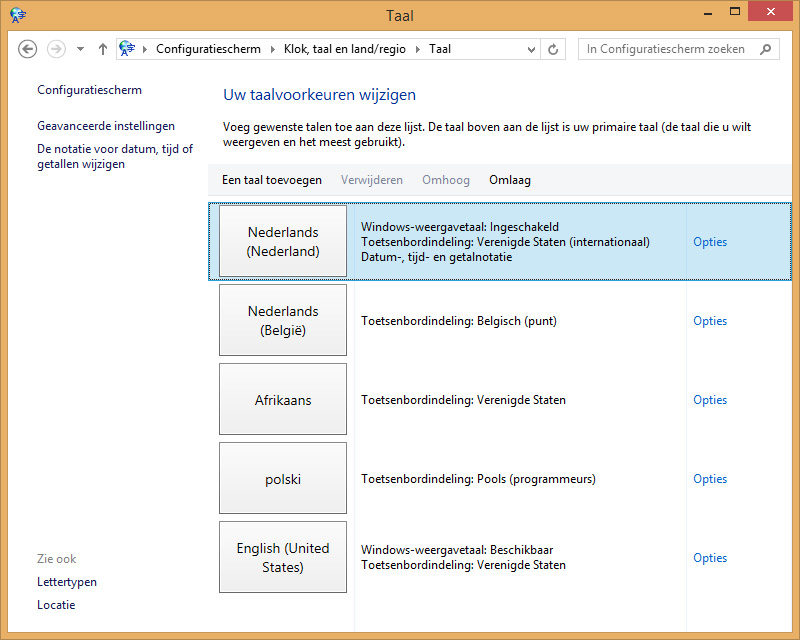This screenshot has width=800, height=640.
Task: Click 'Windows-weergavetaal: Ingeschakeld' text
Action: [x=460, y=227]
